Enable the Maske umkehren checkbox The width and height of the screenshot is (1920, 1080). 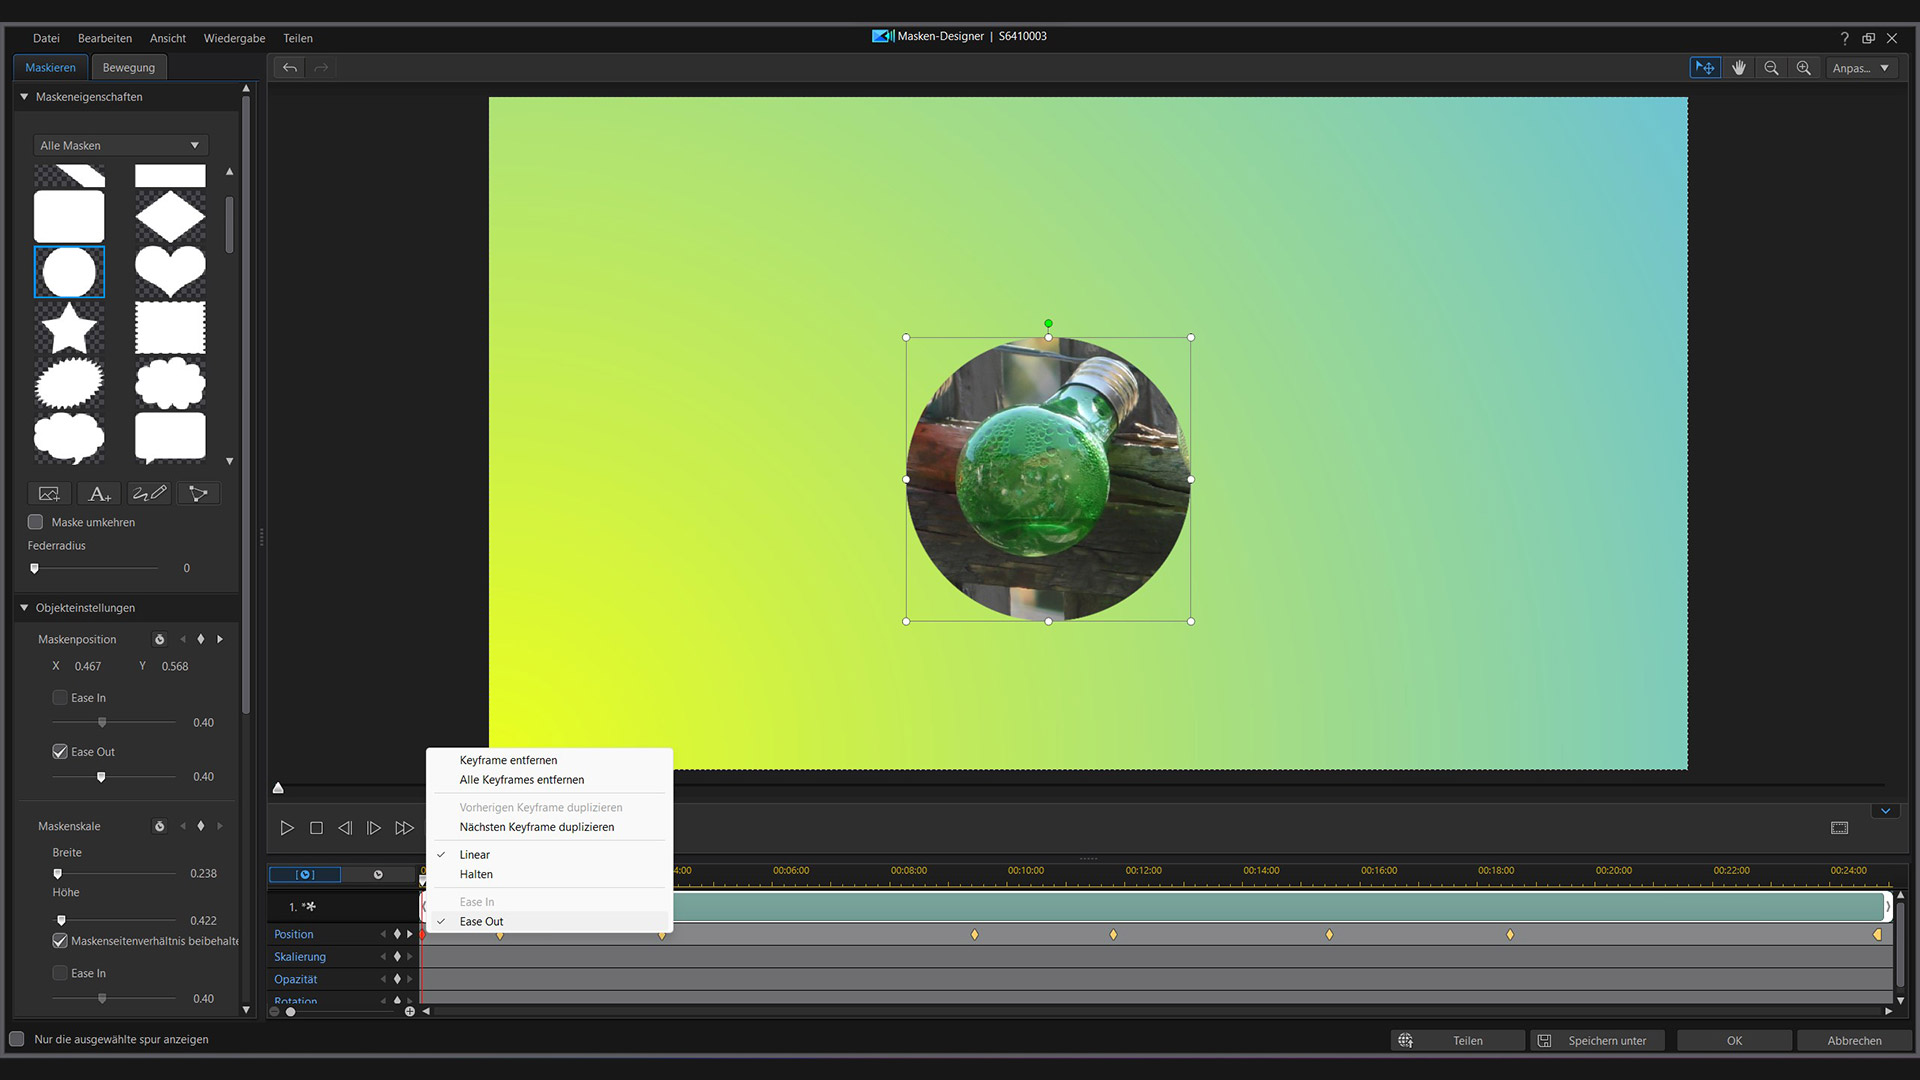click(x=36, y=522)
